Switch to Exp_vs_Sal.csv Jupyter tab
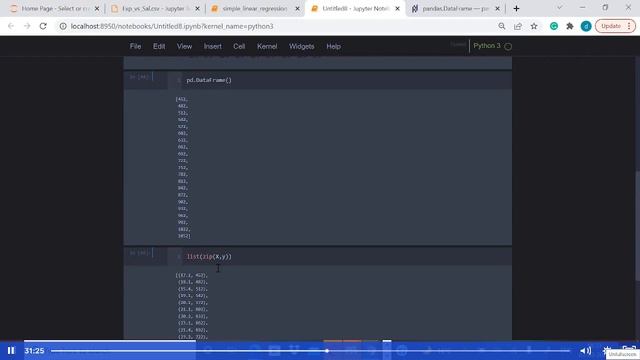 (x=155, y=8)
